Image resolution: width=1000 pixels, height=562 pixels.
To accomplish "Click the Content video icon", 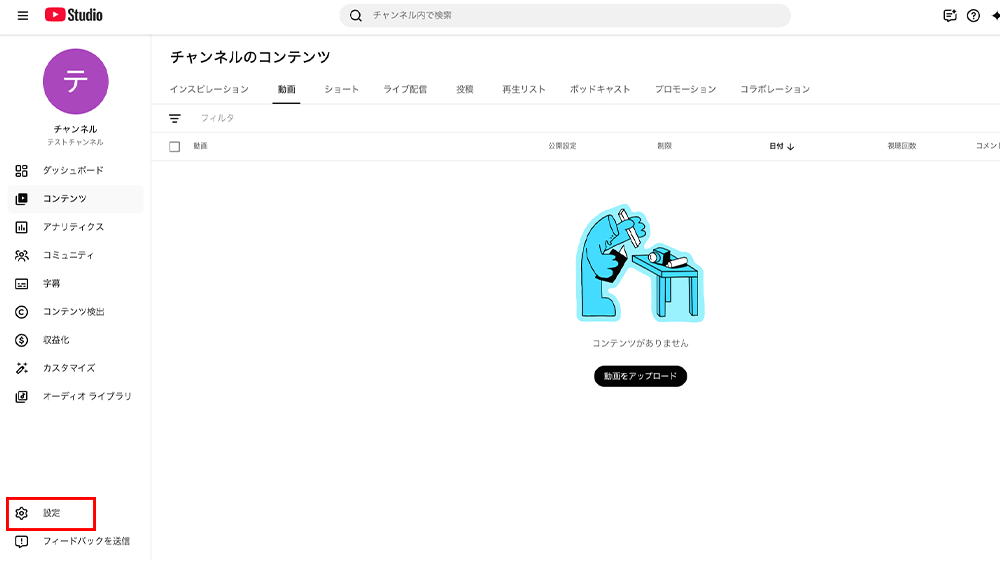I will 22,199.
